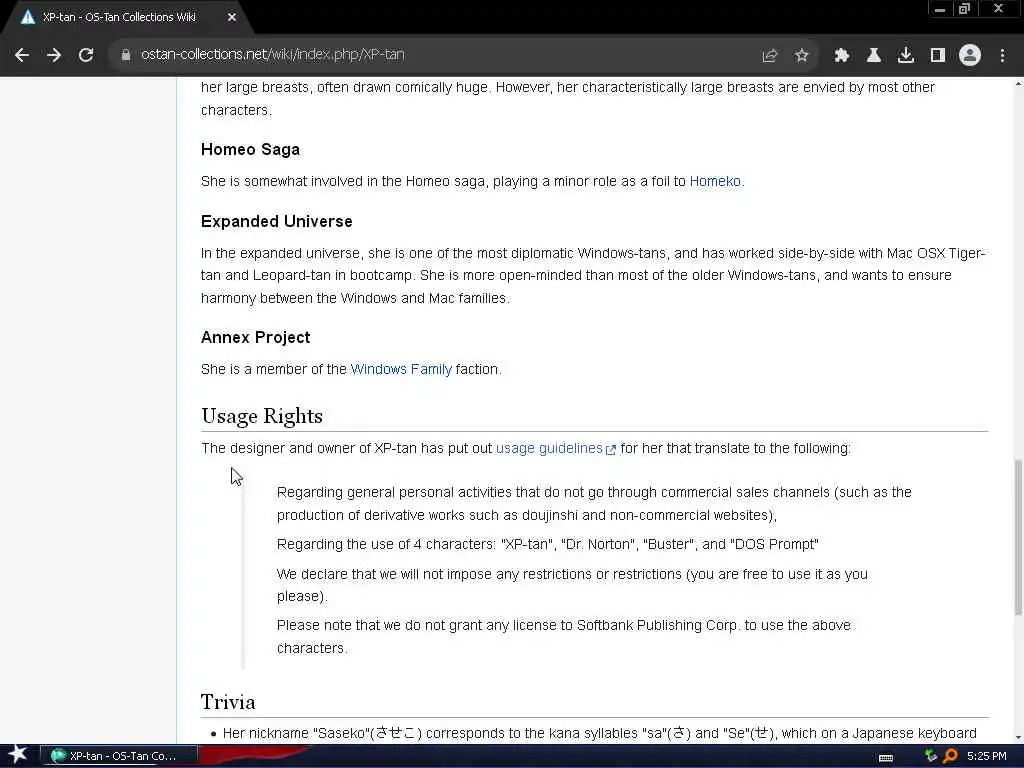The height and width of the screenshot is (768, 1024).
Task: Open the Homeko link
Action: (x=715, y=182)
